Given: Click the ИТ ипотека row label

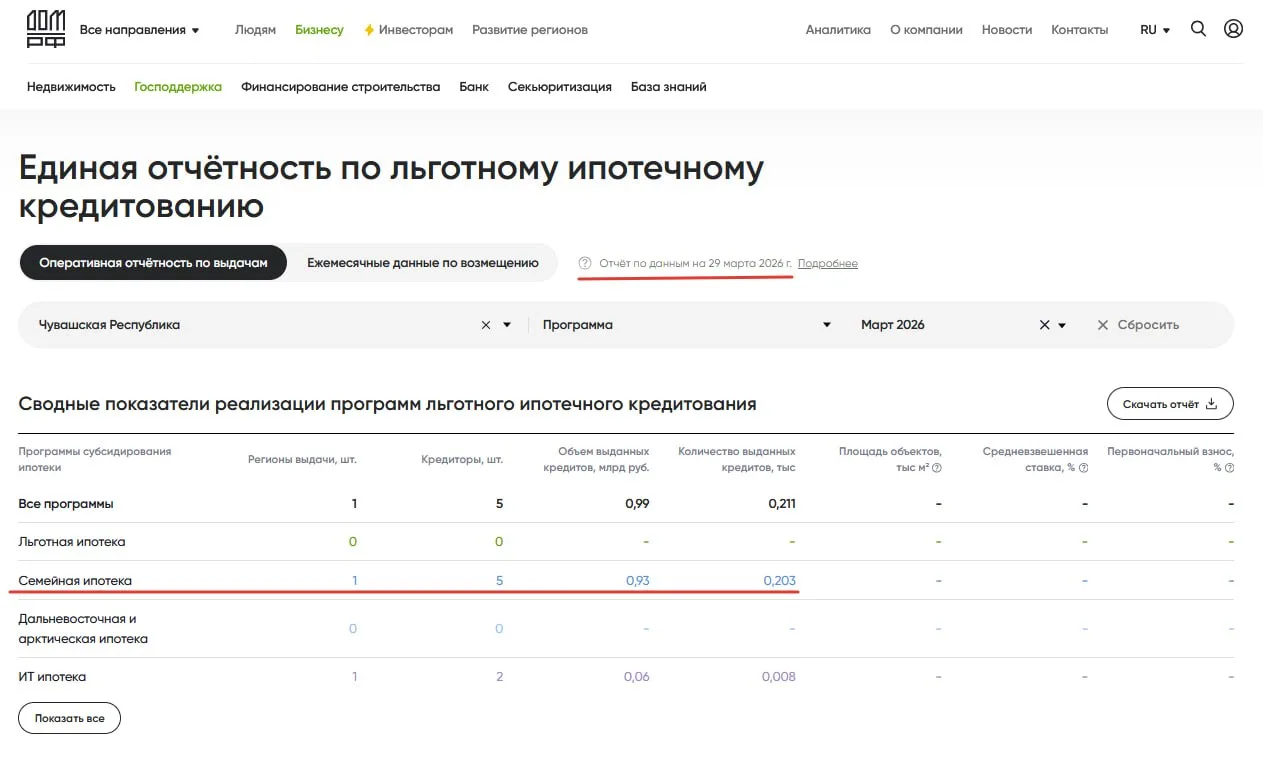Looking at the screenshot, I should [52, 677].
